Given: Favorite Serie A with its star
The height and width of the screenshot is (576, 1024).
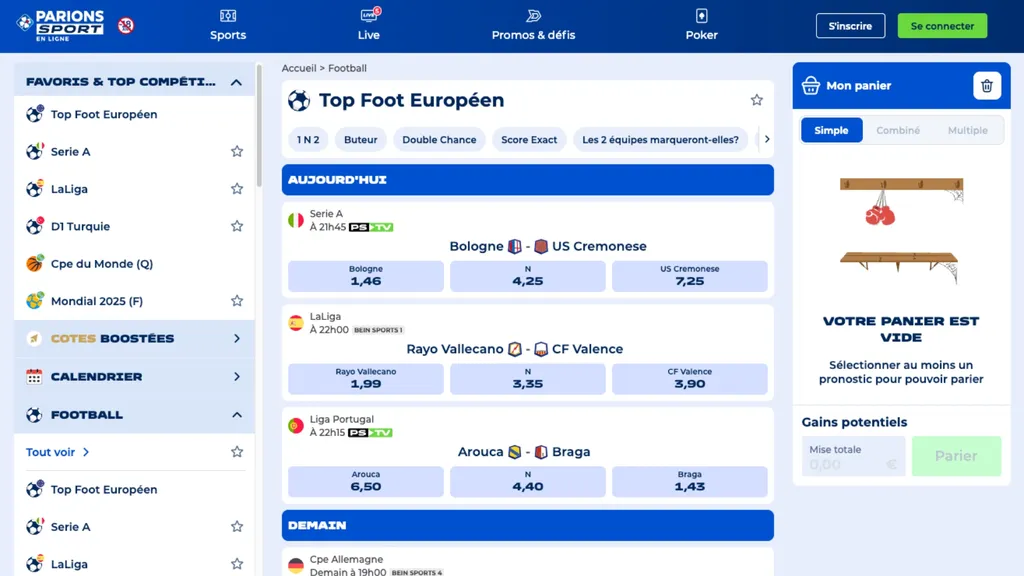Looking at the screenshot, I should (237, 151).
